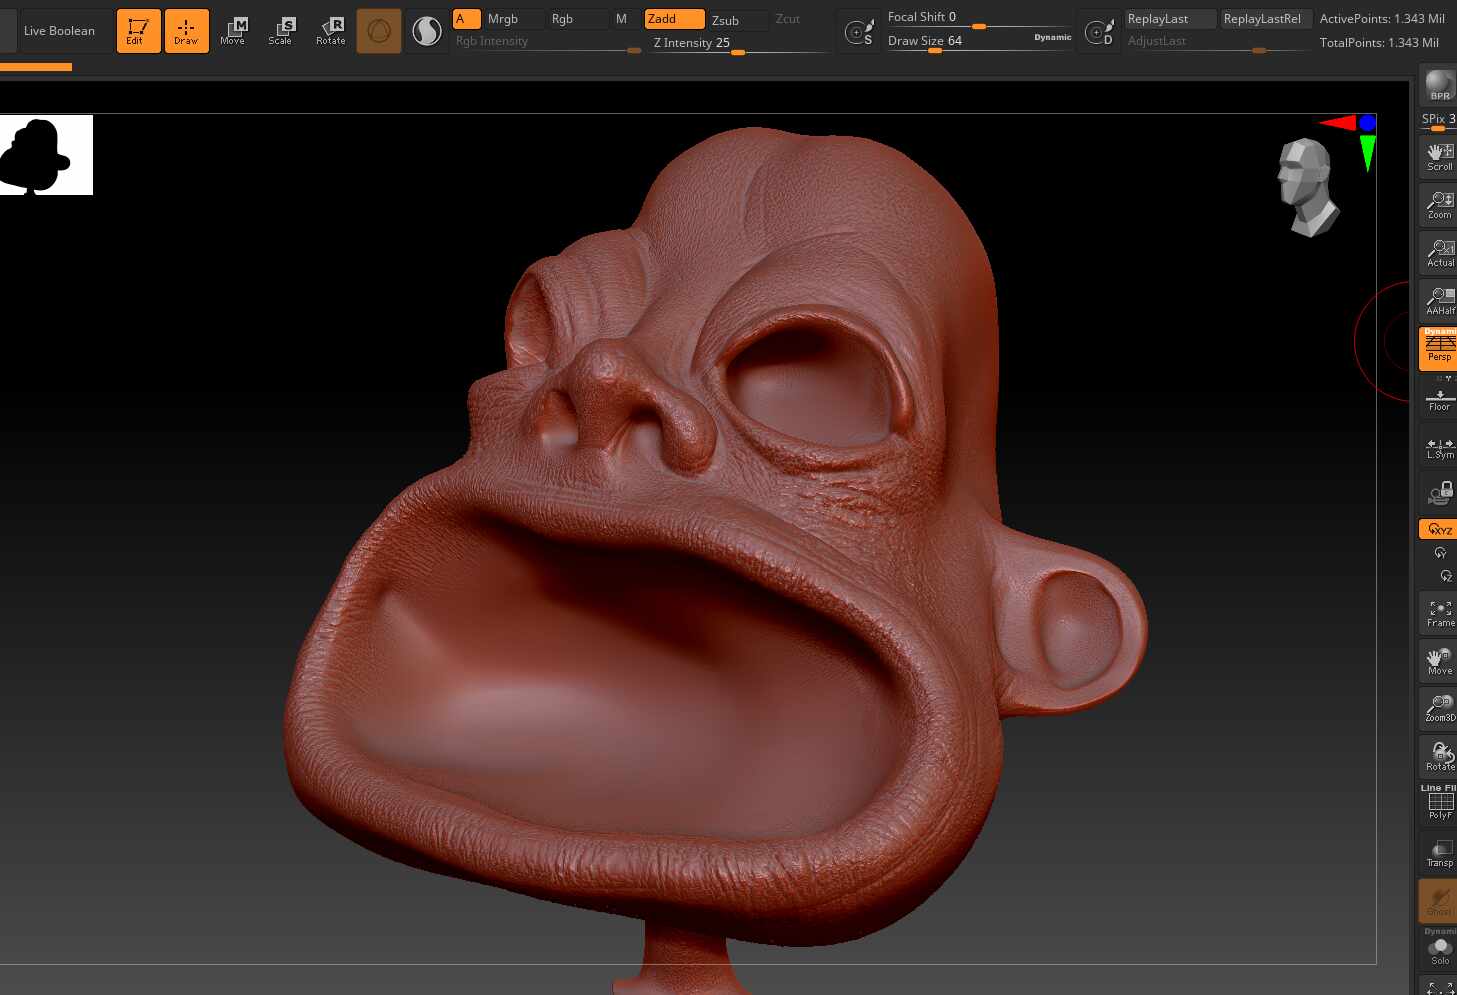The height and width of the screenshot is (995, 1457).
Task: Click the BPR render icon
Action: point(1439,85)
